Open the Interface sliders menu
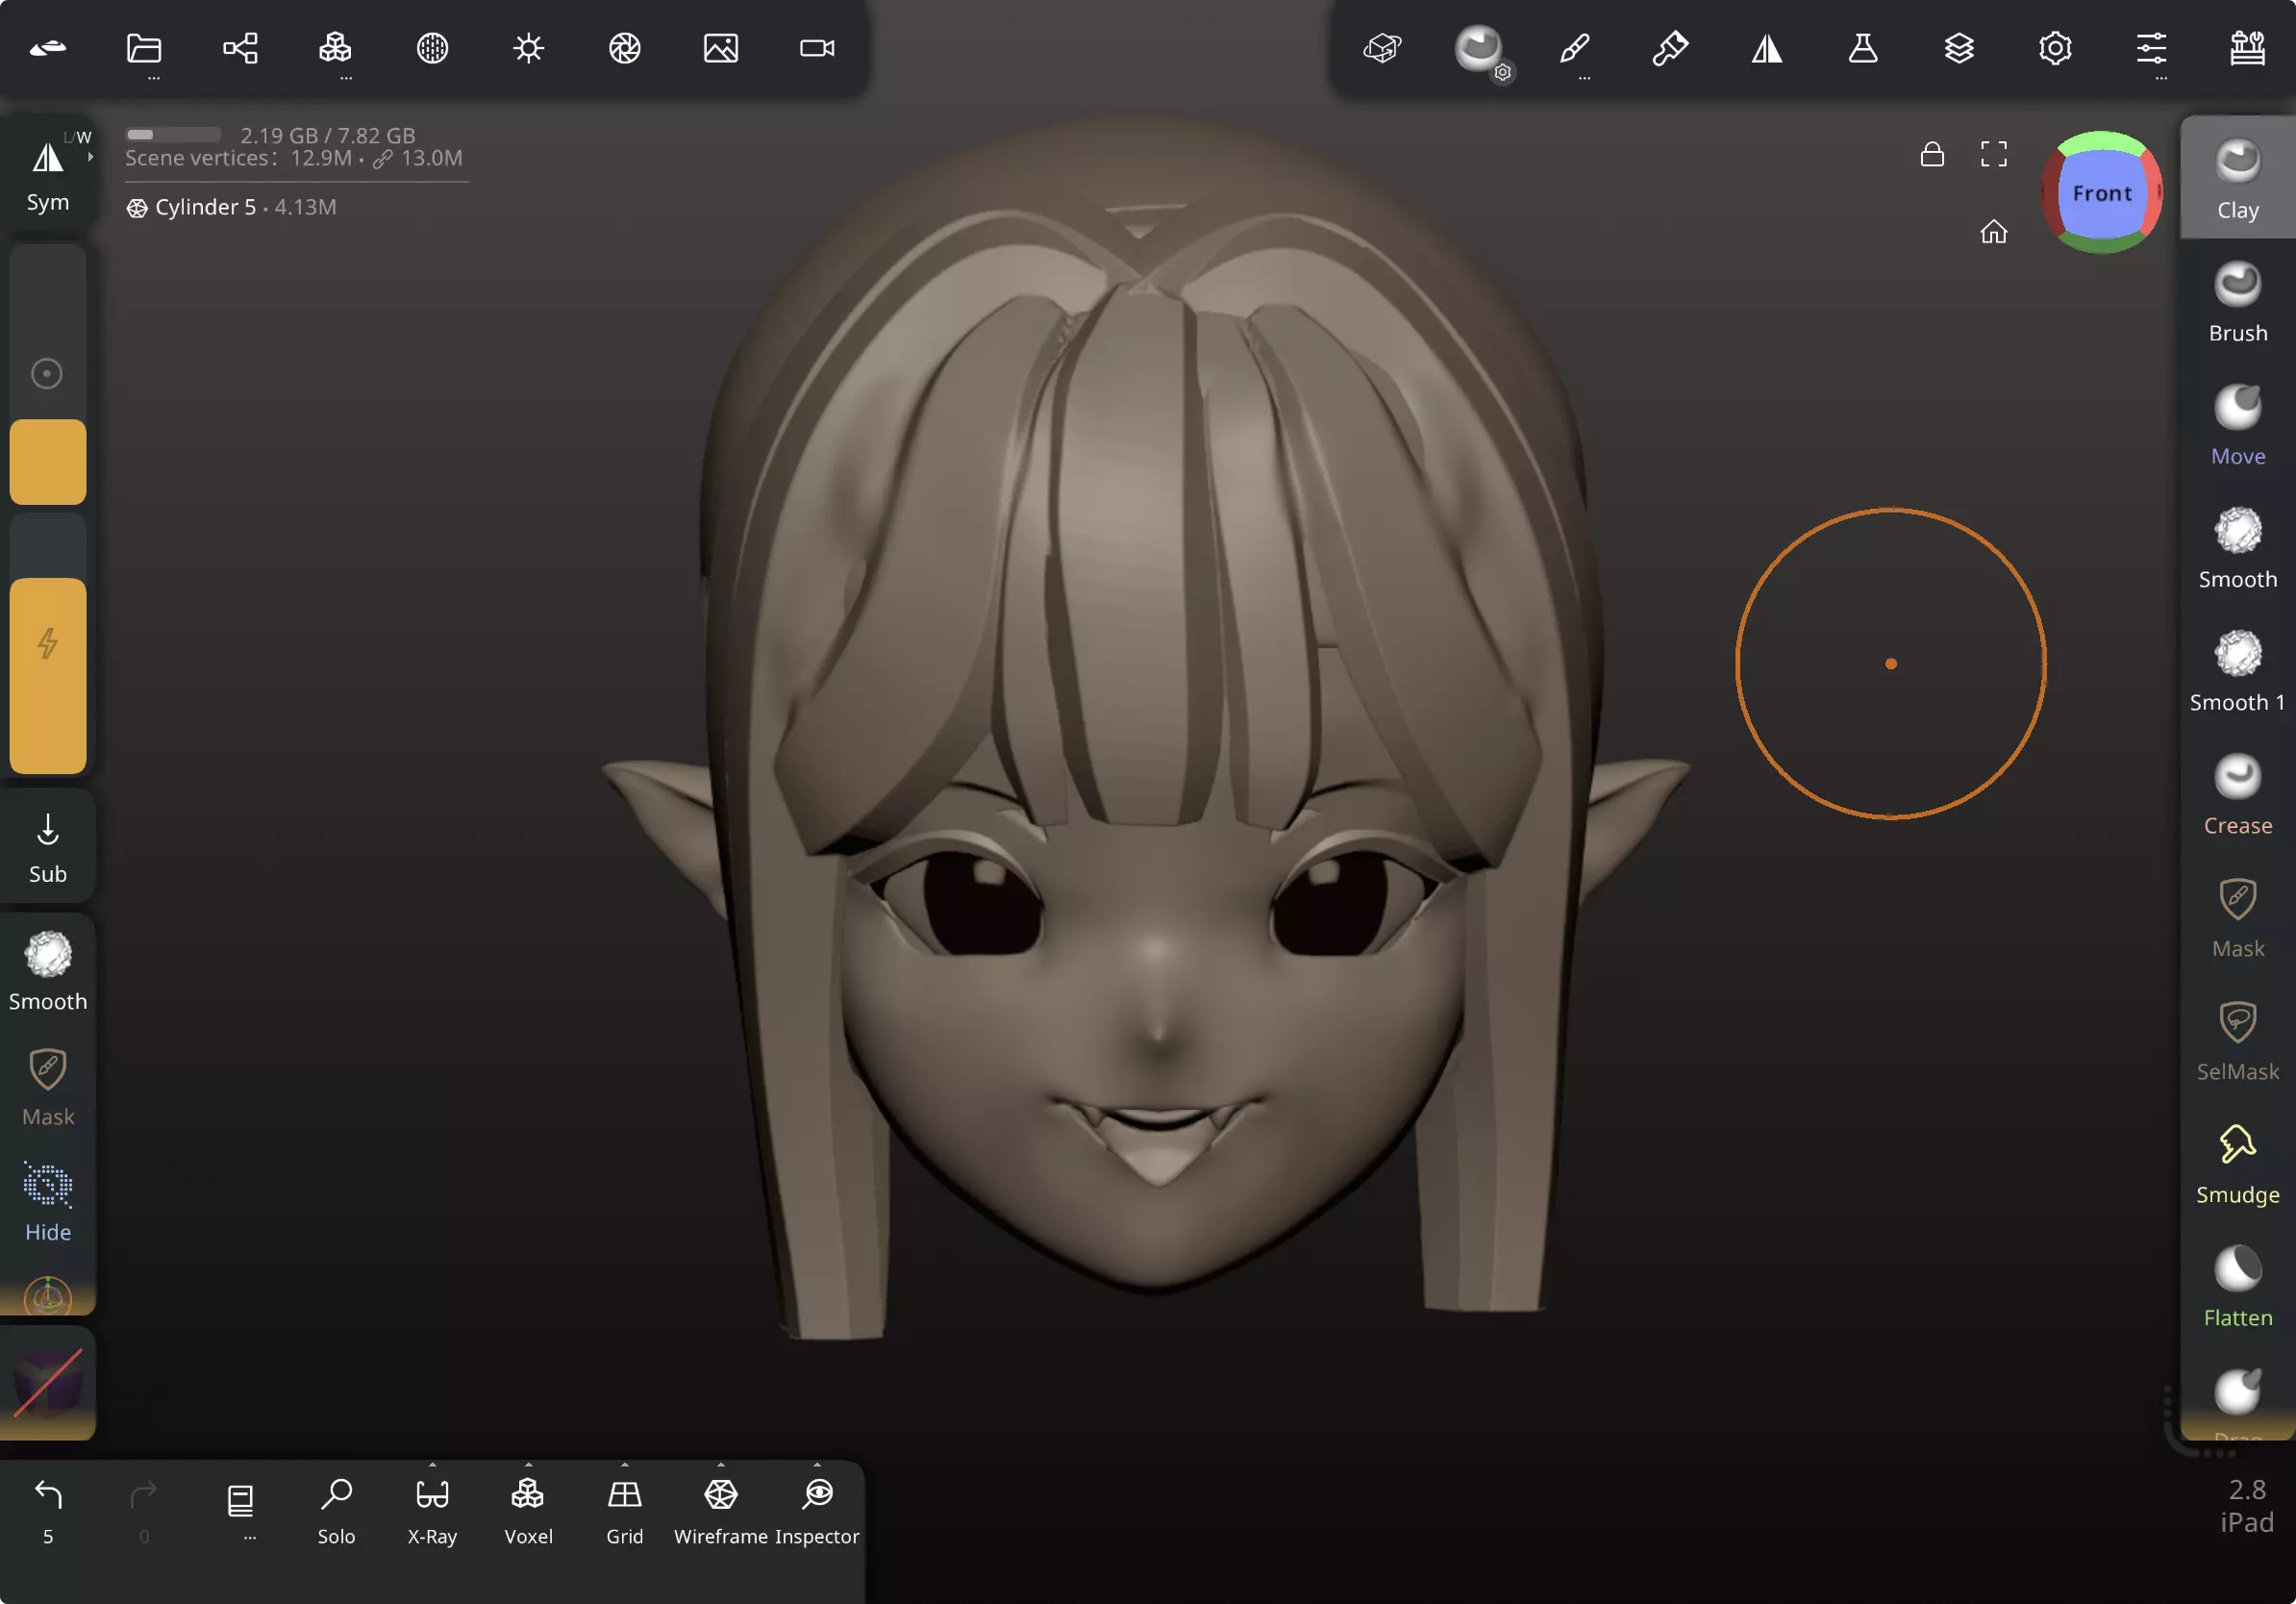 click(2150, 48)
